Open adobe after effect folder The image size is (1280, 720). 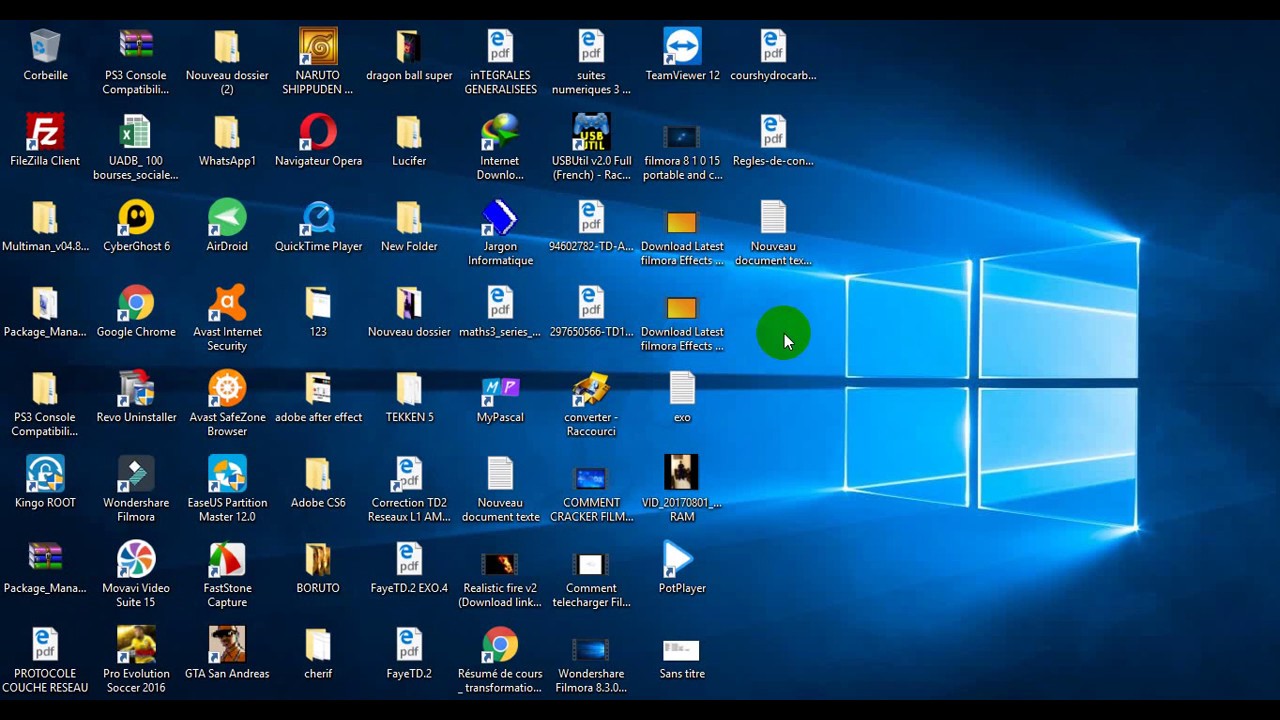(x=318, y=389)
